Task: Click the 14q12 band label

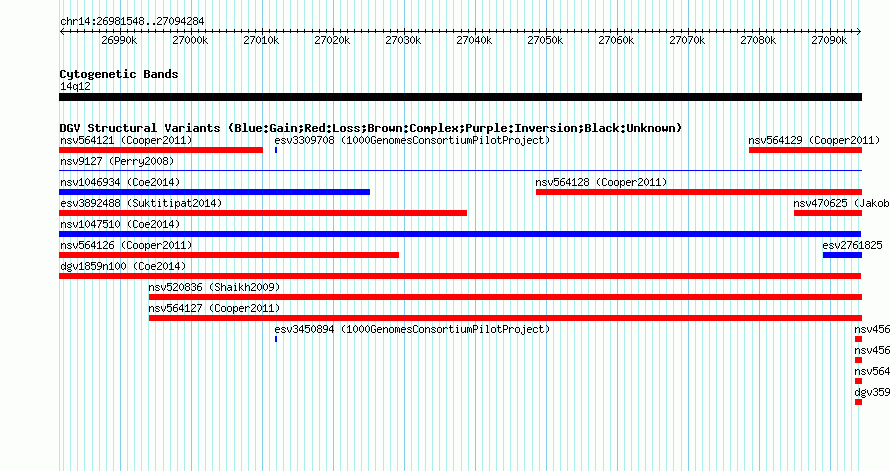Action: point(75,87)
